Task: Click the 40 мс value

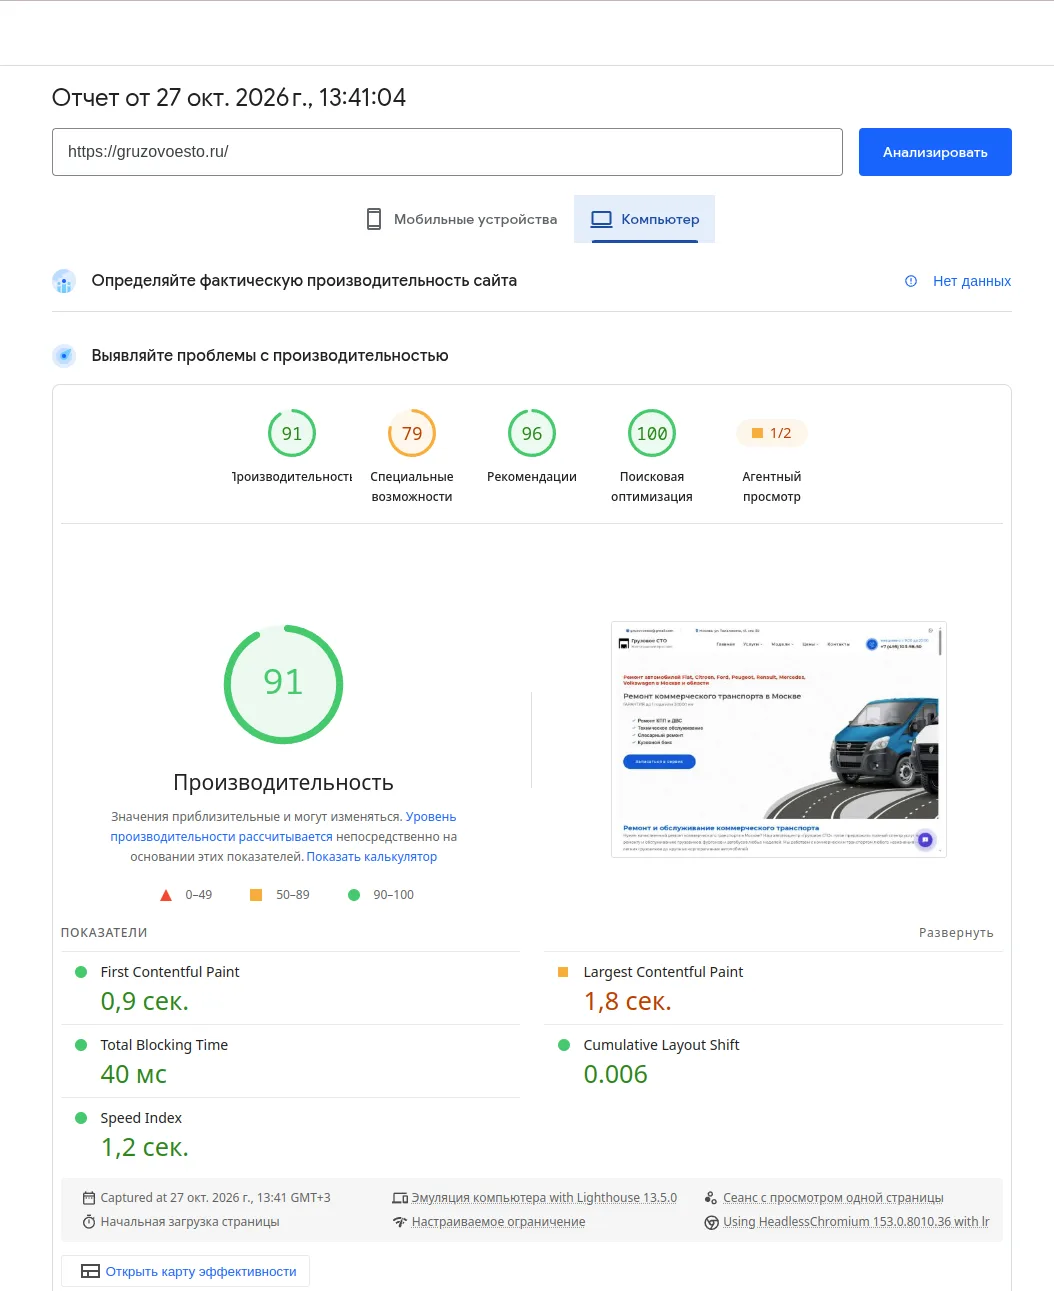Action: pos(134,1075)
